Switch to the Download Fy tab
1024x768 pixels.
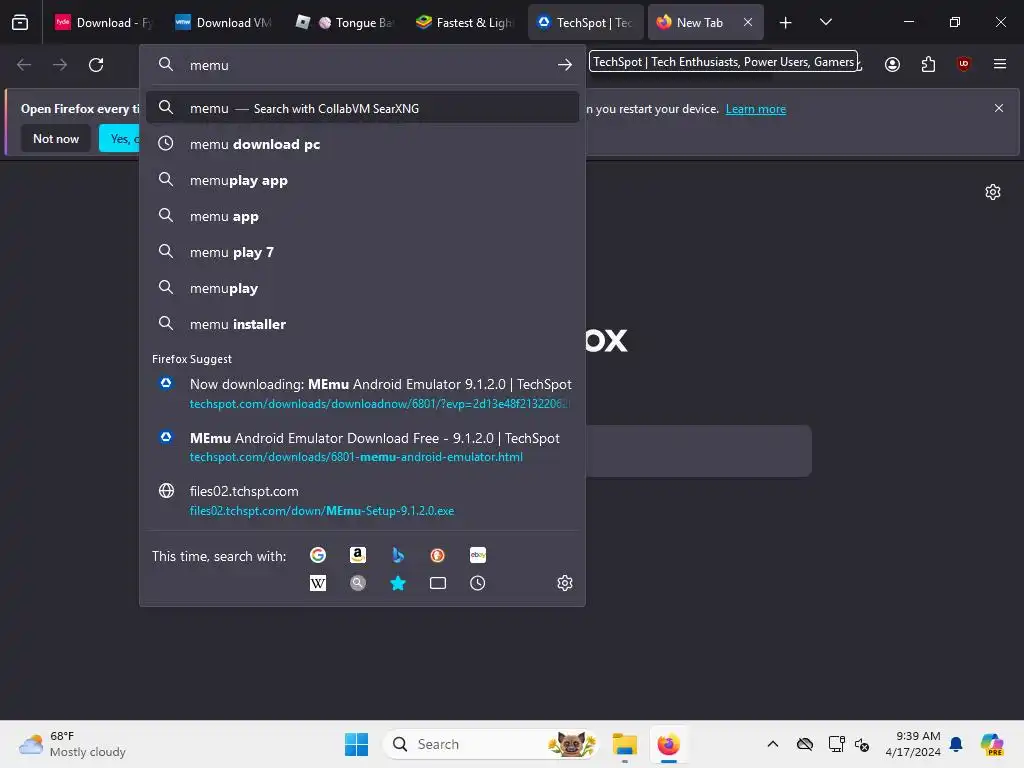click(104, 22)
